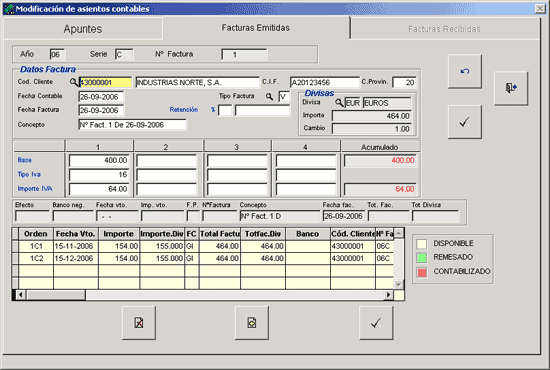This screenshot has height=370, width=550.
Task: Click the Tot. Fac. input field
Action: tap(389, 216)
